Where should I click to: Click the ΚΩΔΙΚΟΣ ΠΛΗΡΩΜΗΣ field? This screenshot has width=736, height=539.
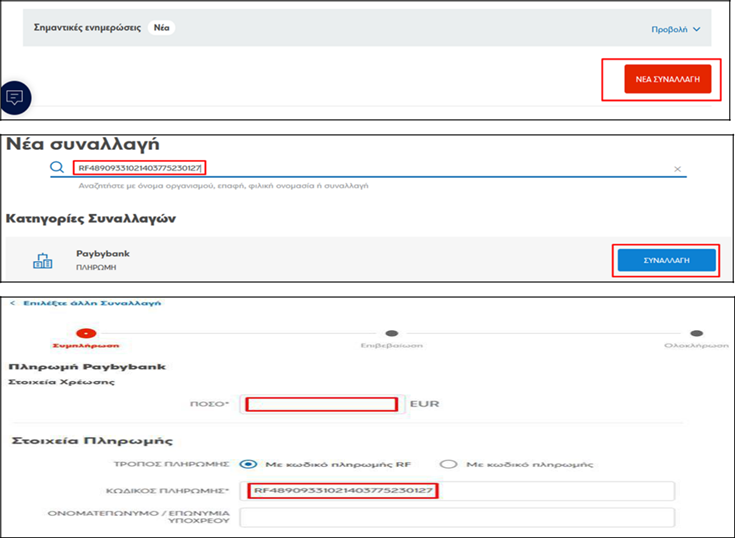(457, 491)
